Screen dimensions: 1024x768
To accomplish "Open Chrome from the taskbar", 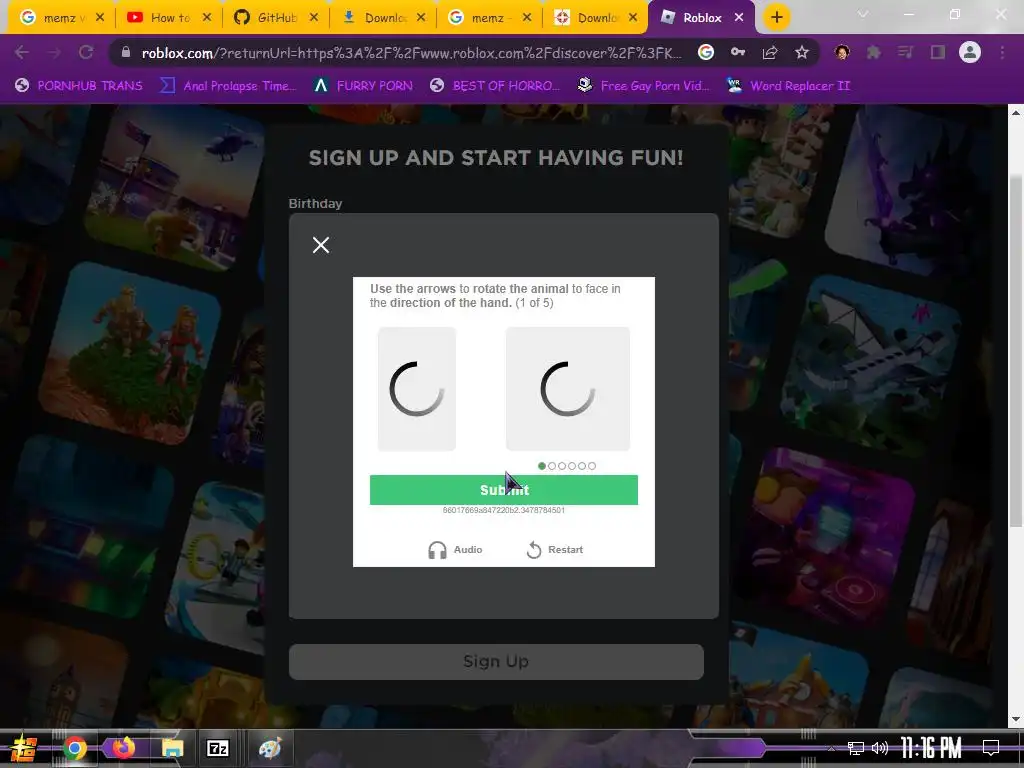I will click(75, 748).
